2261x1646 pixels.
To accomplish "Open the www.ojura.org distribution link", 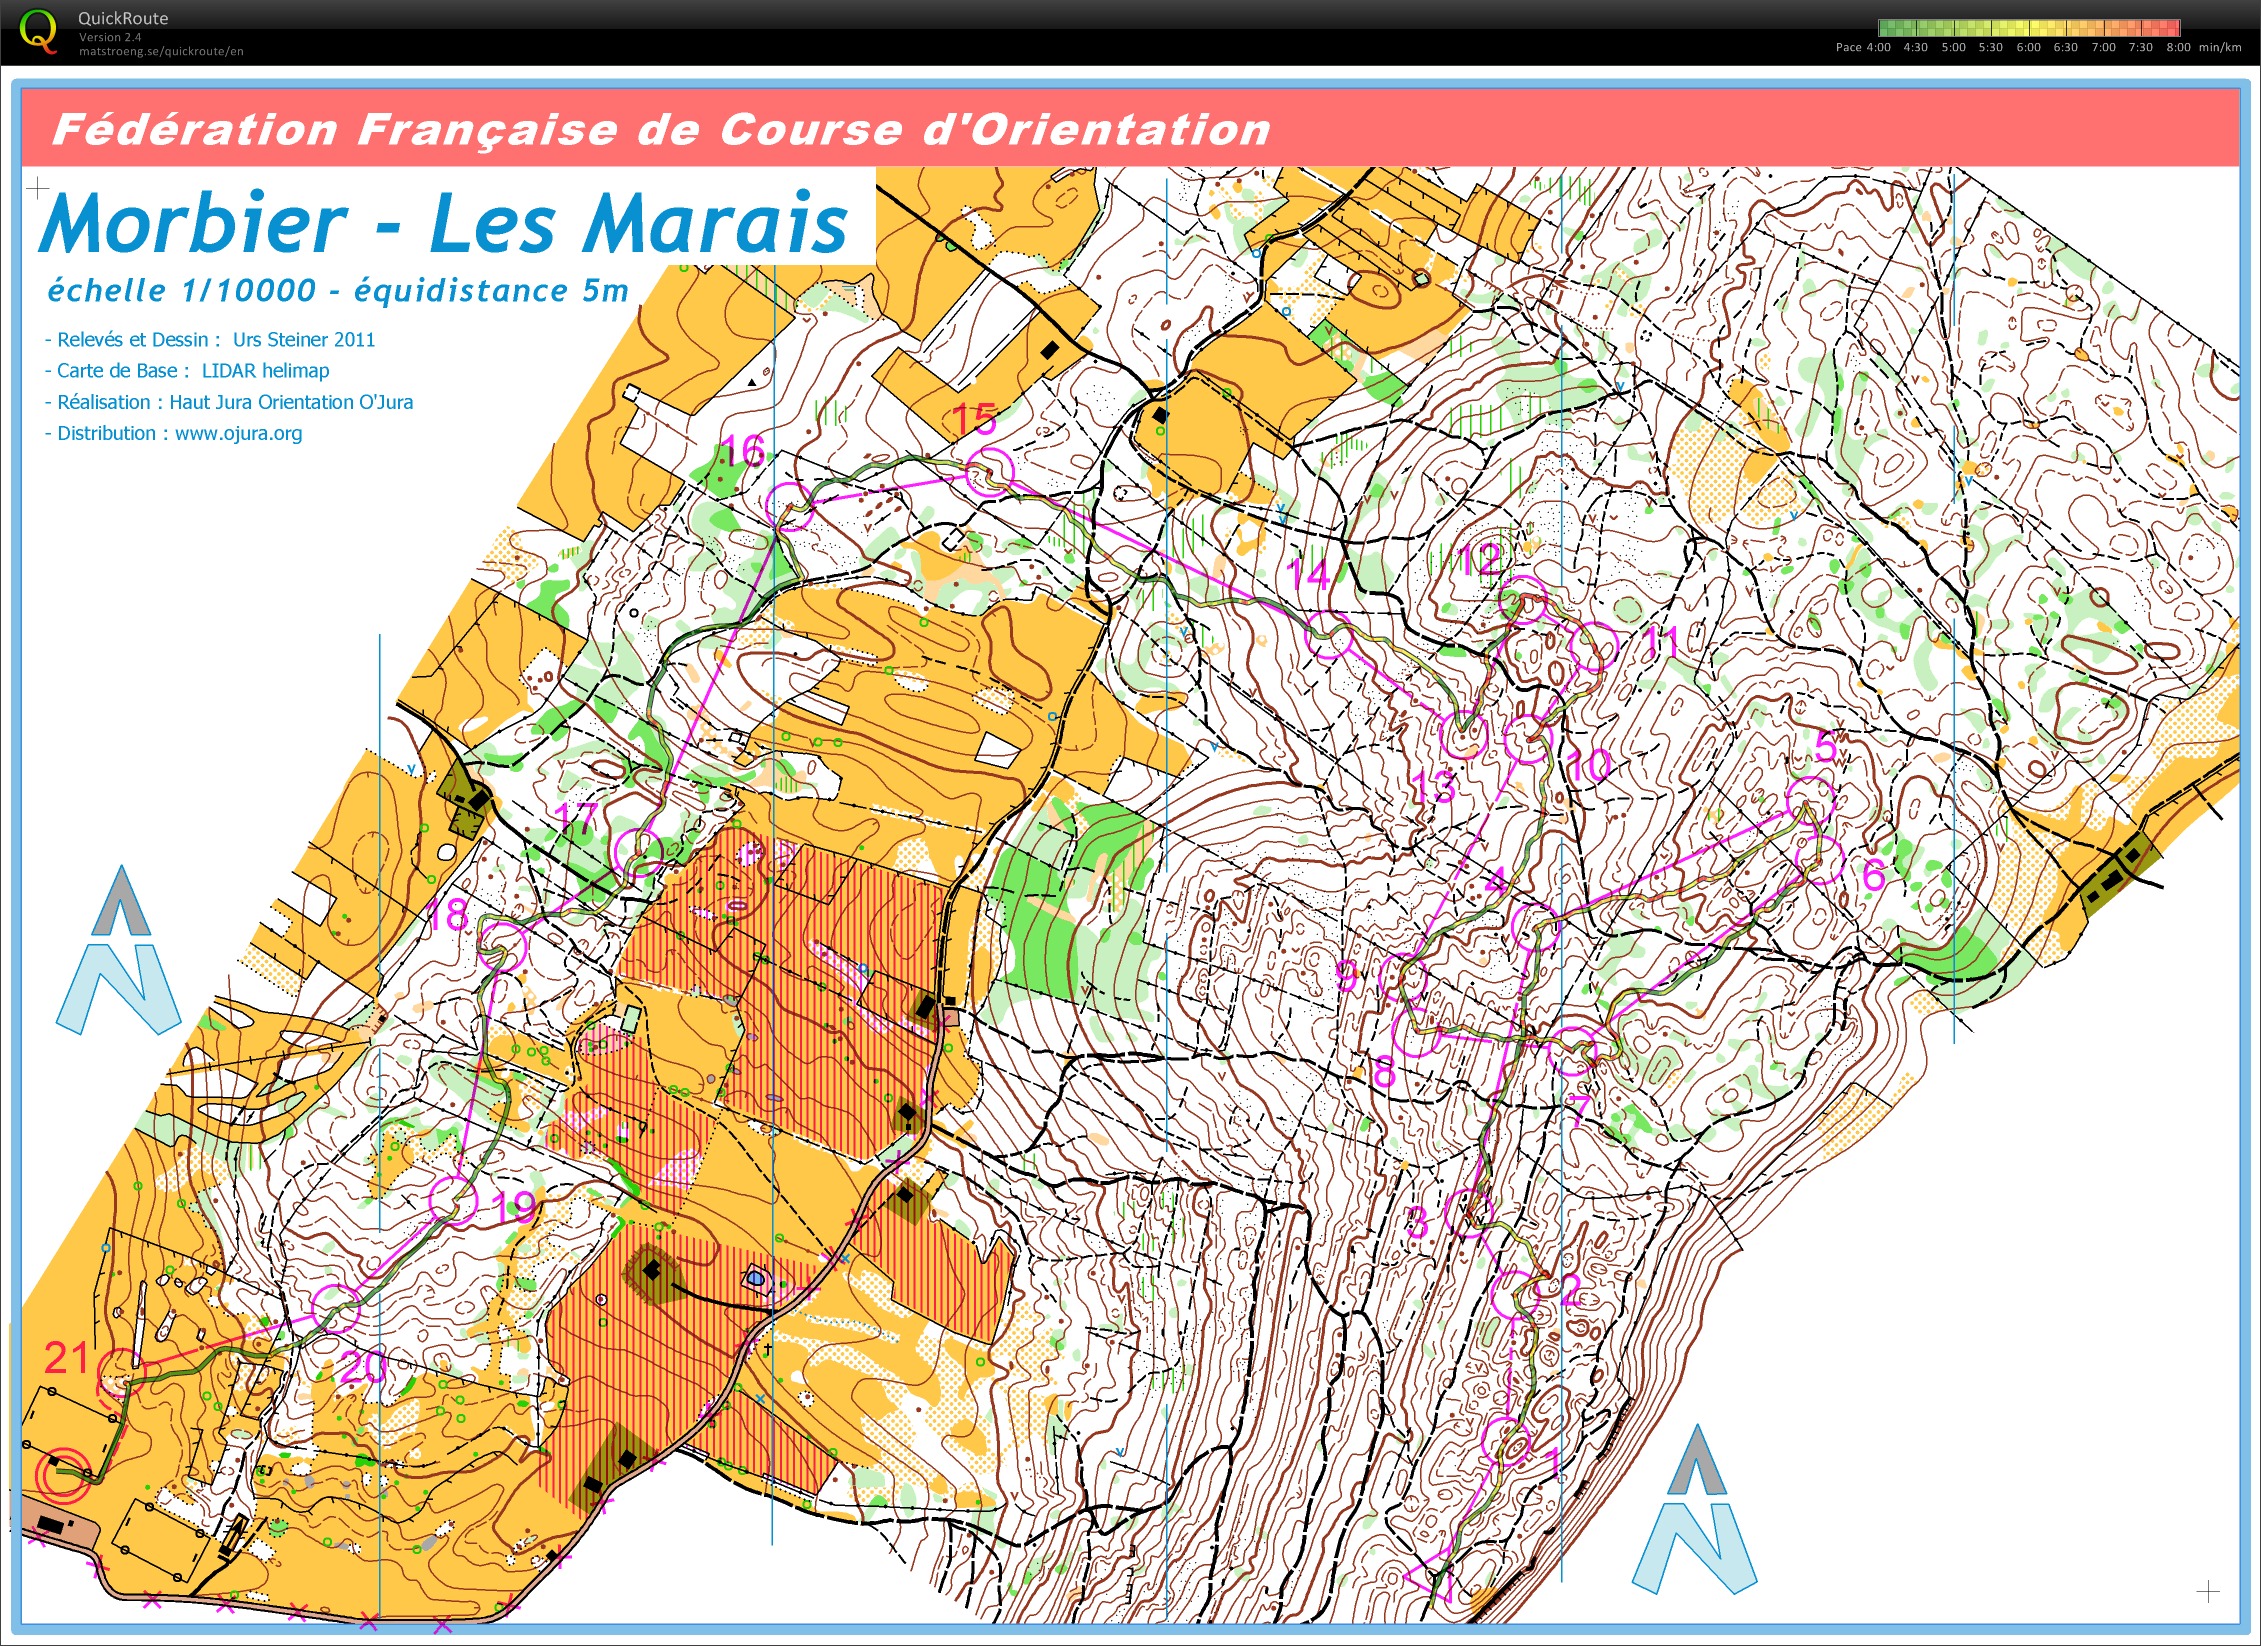I will (x=238, y=433).
